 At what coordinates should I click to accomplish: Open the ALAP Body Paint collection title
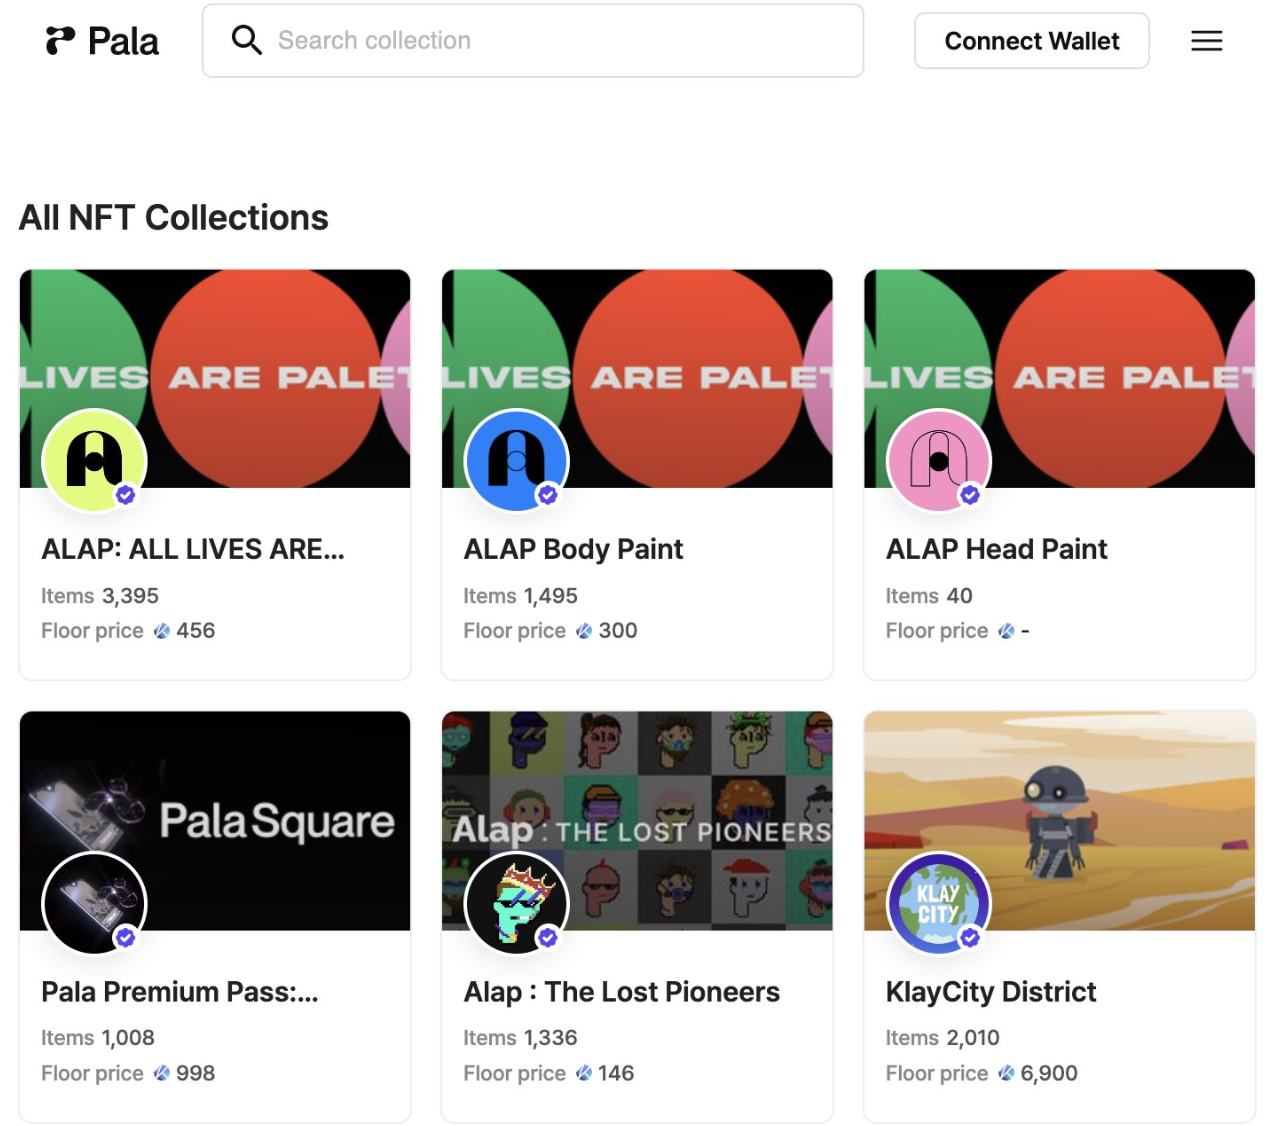pos(573,549)
